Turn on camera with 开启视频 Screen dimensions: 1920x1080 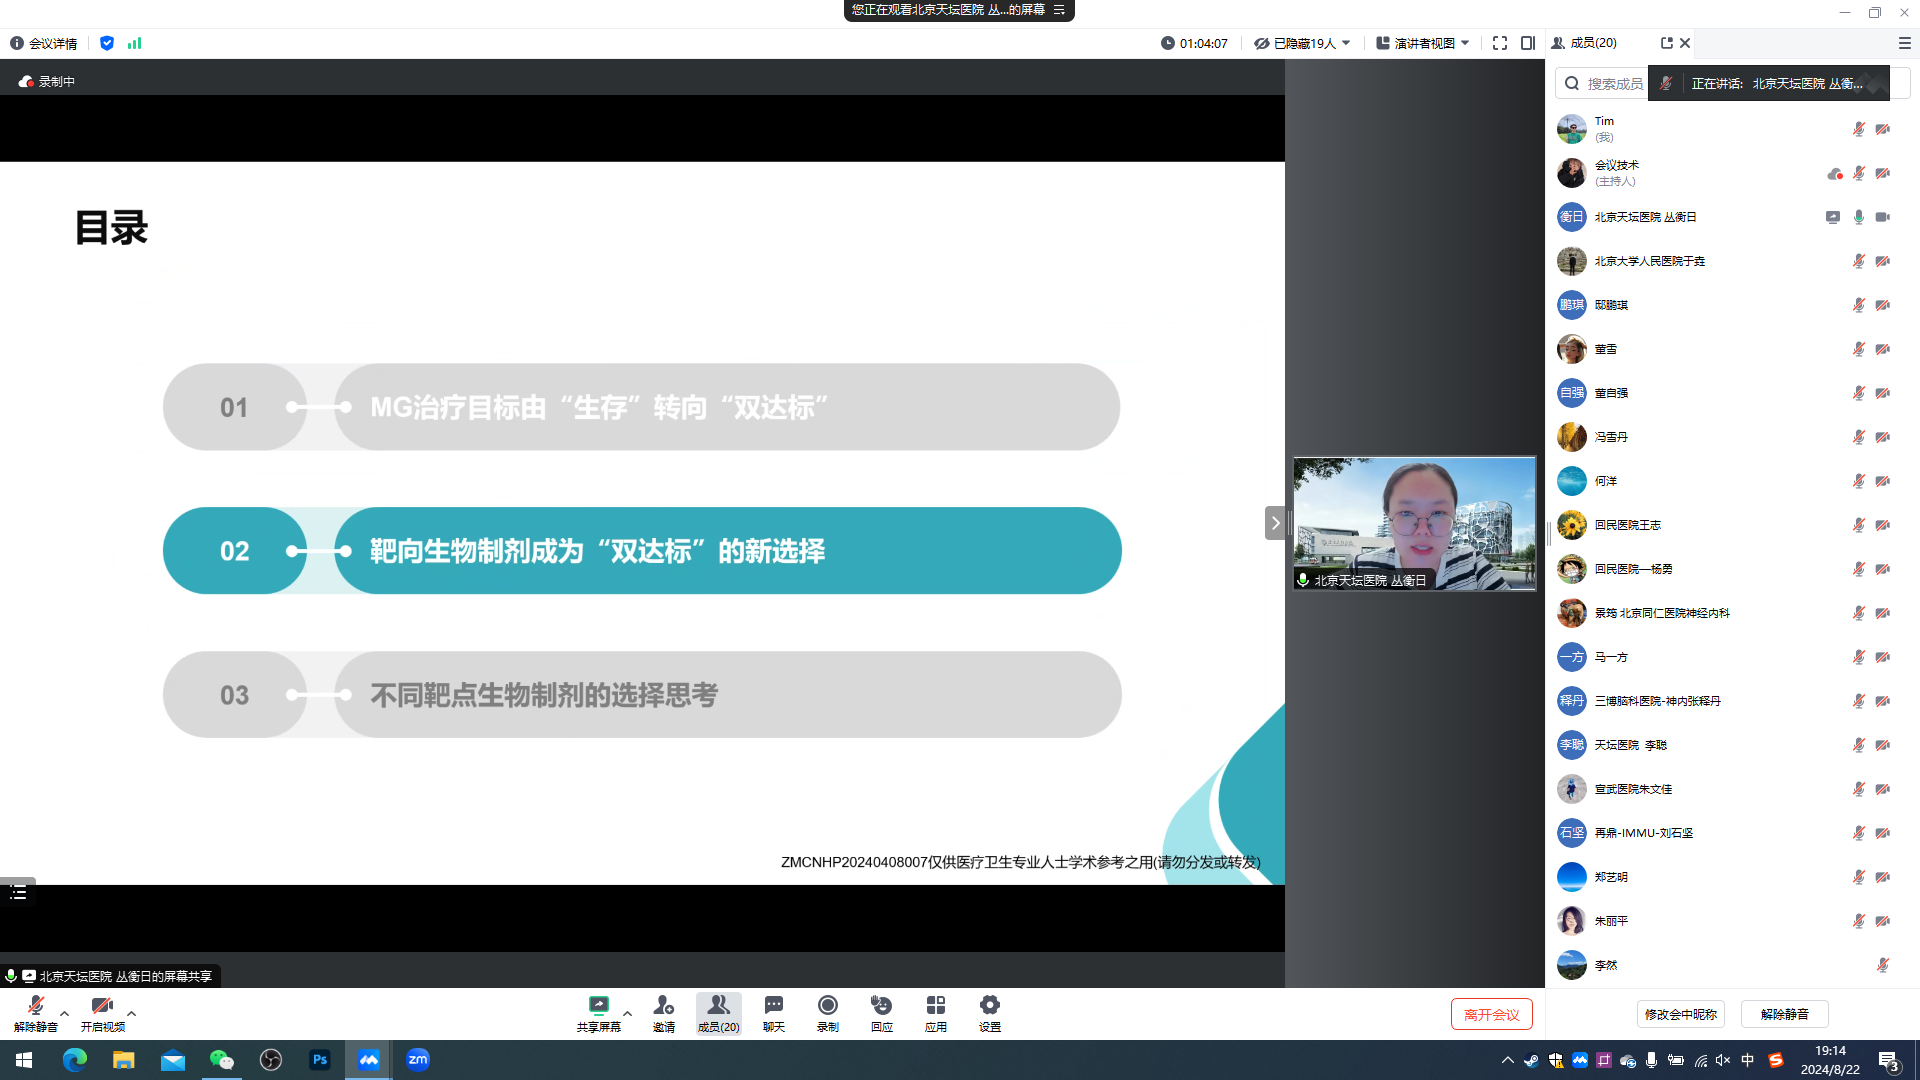pyautogui.click(x=101, y=1013)
